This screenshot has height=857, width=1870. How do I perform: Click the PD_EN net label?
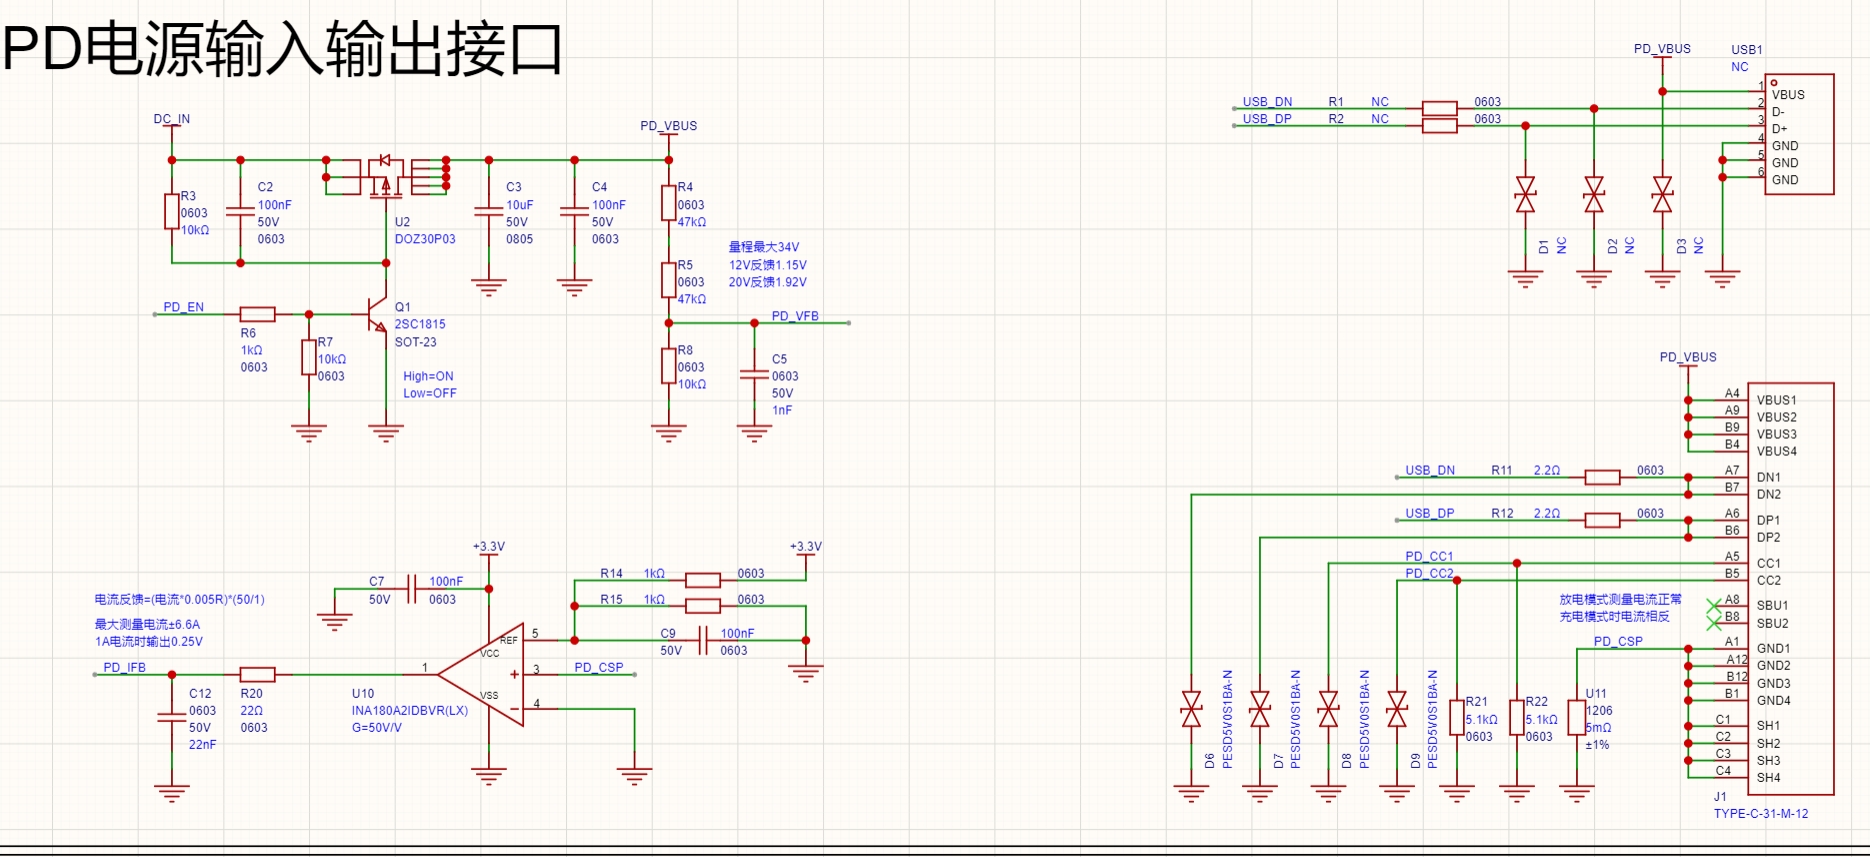tap(184, 307)
